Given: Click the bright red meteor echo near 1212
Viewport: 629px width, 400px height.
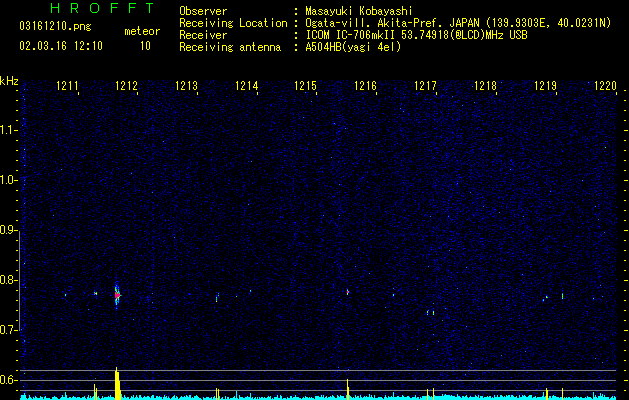Looking at the screenshot, I should coord(117,295).
